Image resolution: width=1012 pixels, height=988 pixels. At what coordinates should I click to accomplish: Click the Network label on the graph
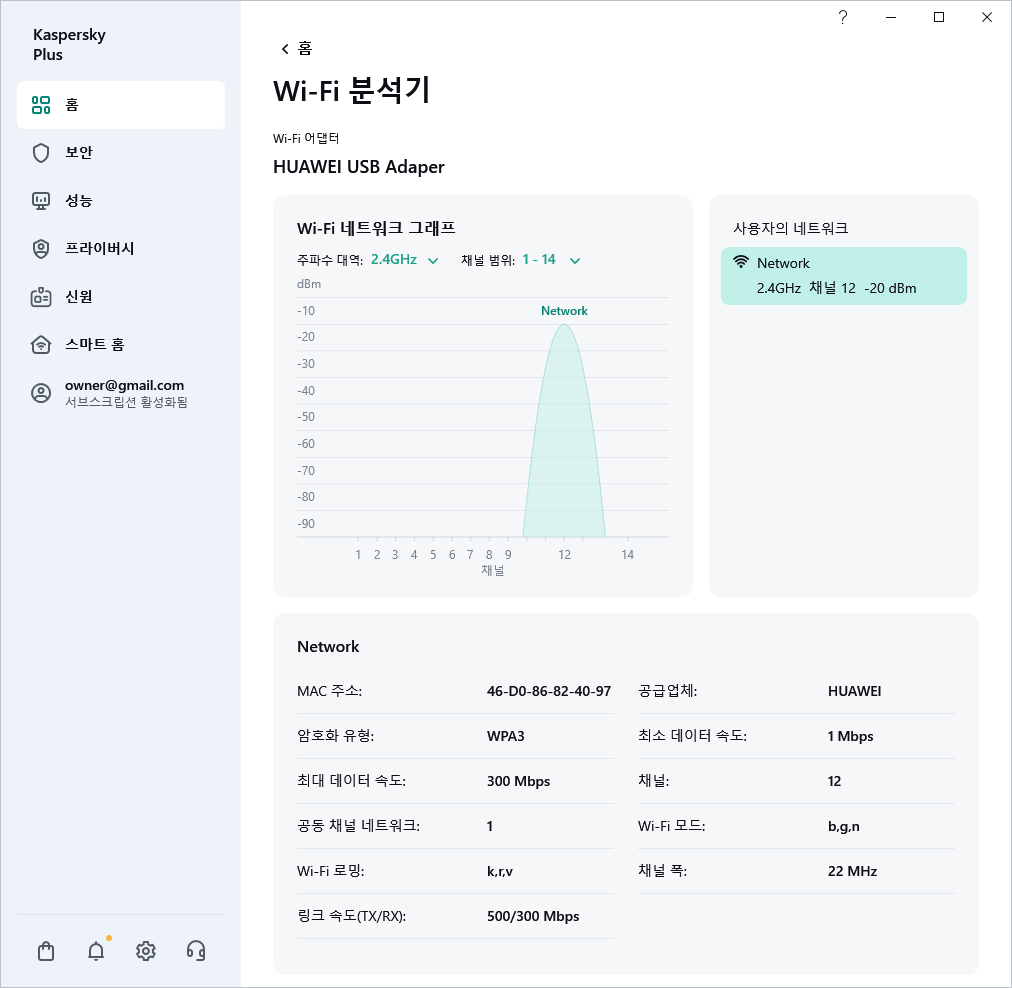tap(564, 311)
